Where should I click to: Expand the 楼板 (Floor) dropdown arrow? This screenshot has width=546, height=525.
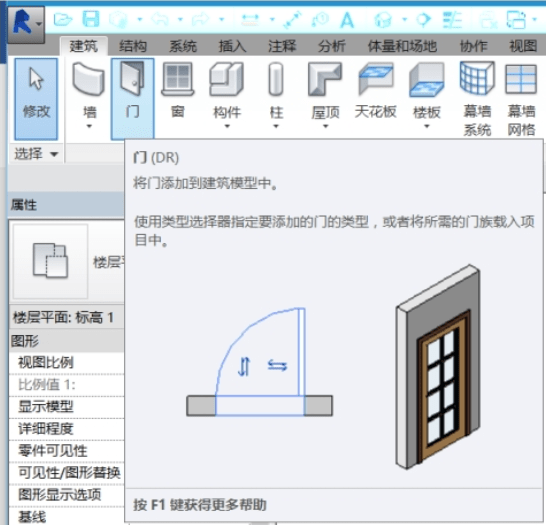coord(427,126)
